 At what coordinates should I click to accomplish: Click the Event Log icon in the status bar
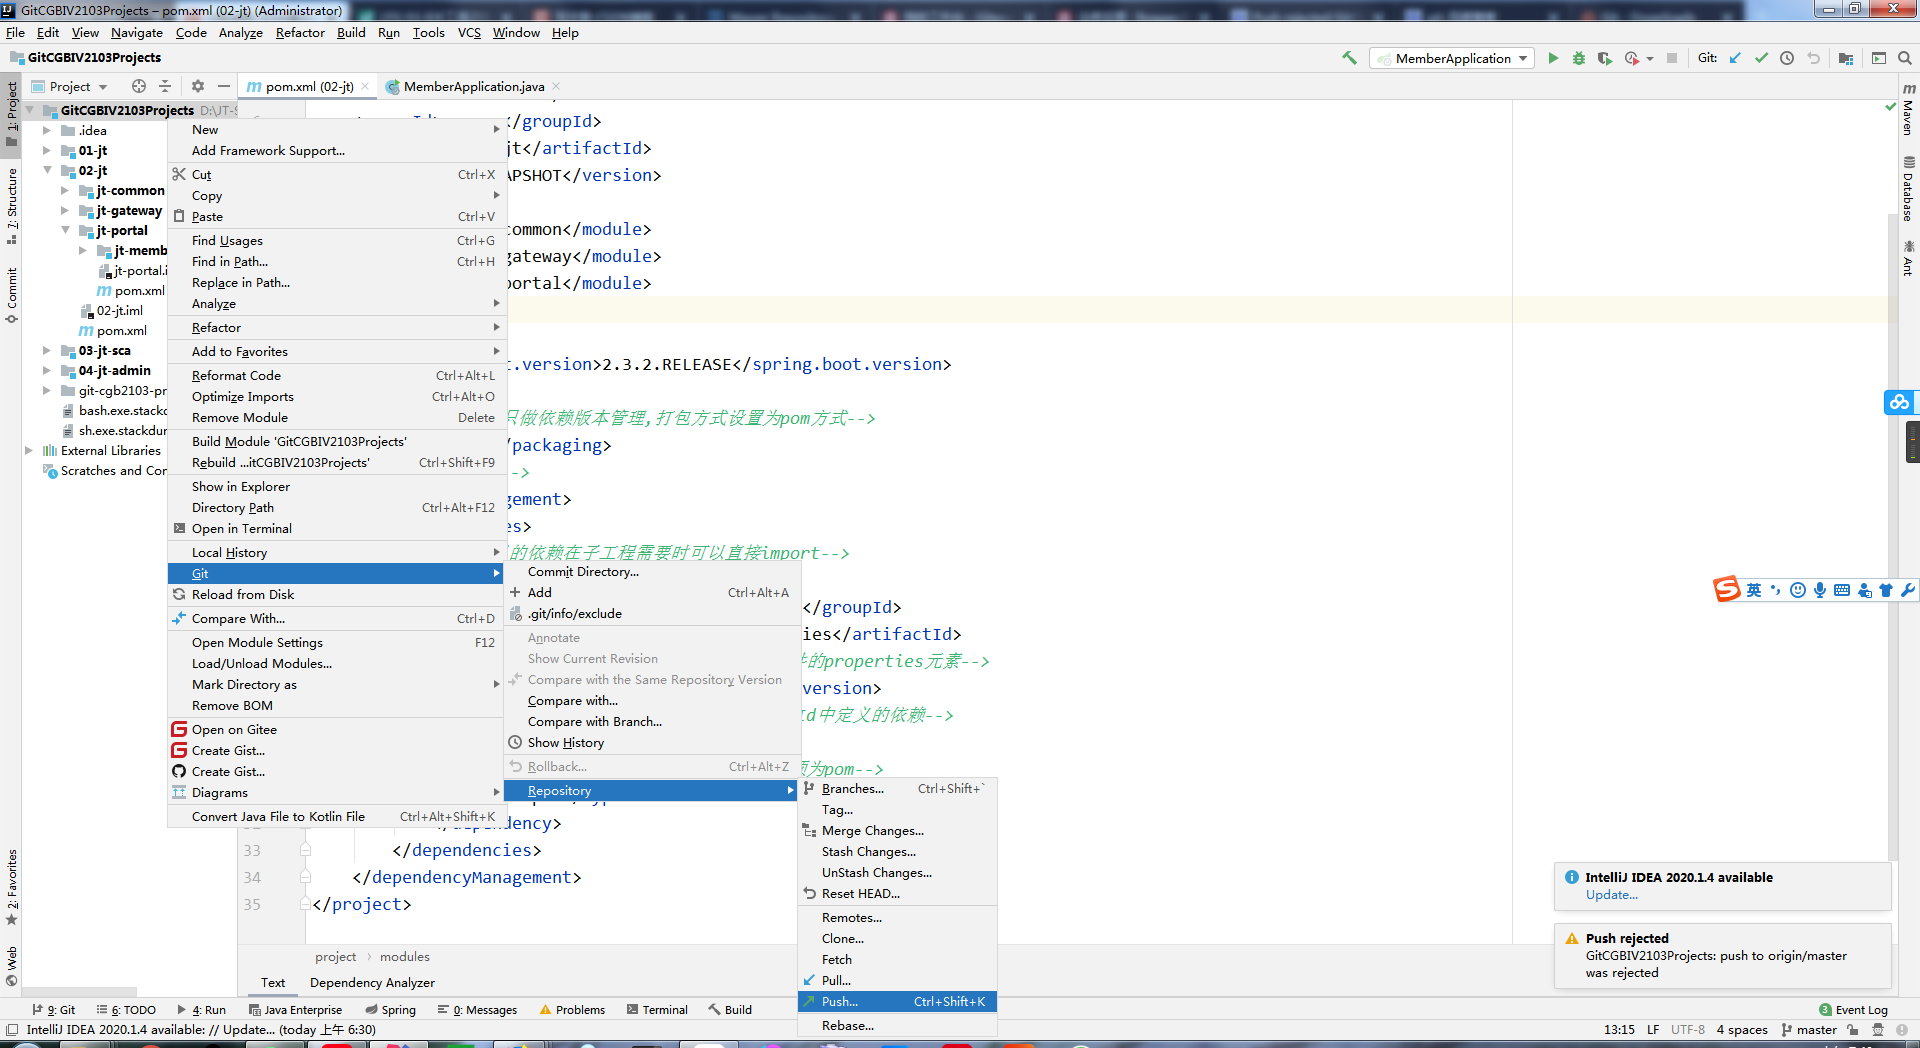(1853, 1010)
